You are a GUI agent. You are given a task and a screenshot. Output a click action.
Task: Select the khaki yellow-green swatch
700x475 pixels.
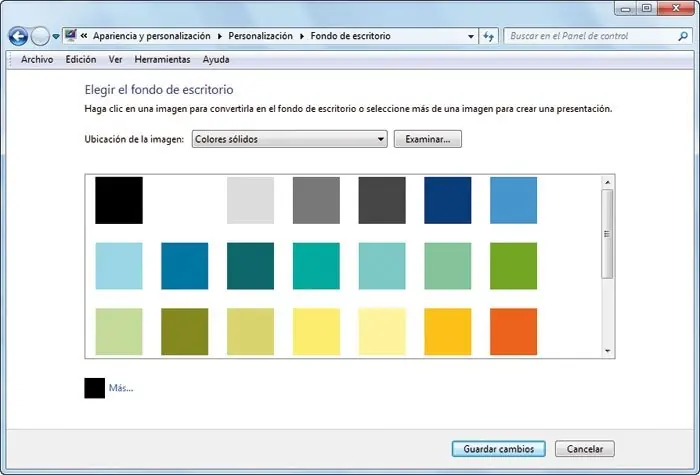pyautogui.click(x=250, y=332)
